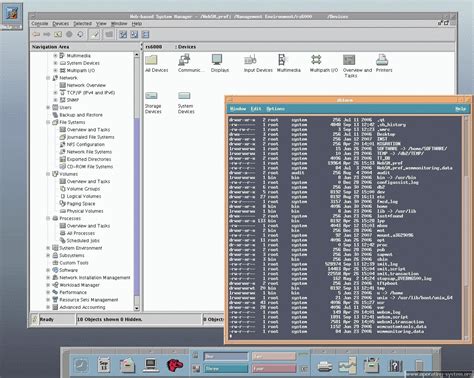Click the reload toolbar icon
Viewport: 474px width, 378px height.
80,34
